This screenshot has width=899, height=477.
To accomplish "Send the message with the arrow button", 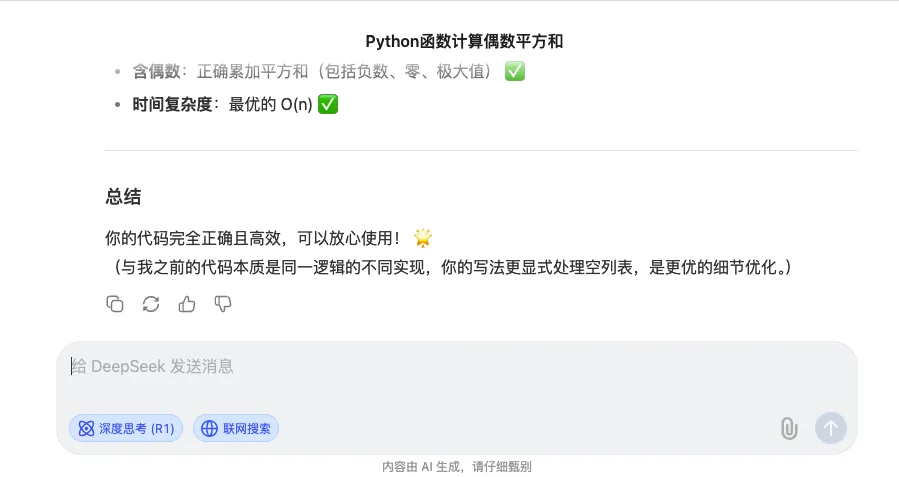I will [831, 428].
